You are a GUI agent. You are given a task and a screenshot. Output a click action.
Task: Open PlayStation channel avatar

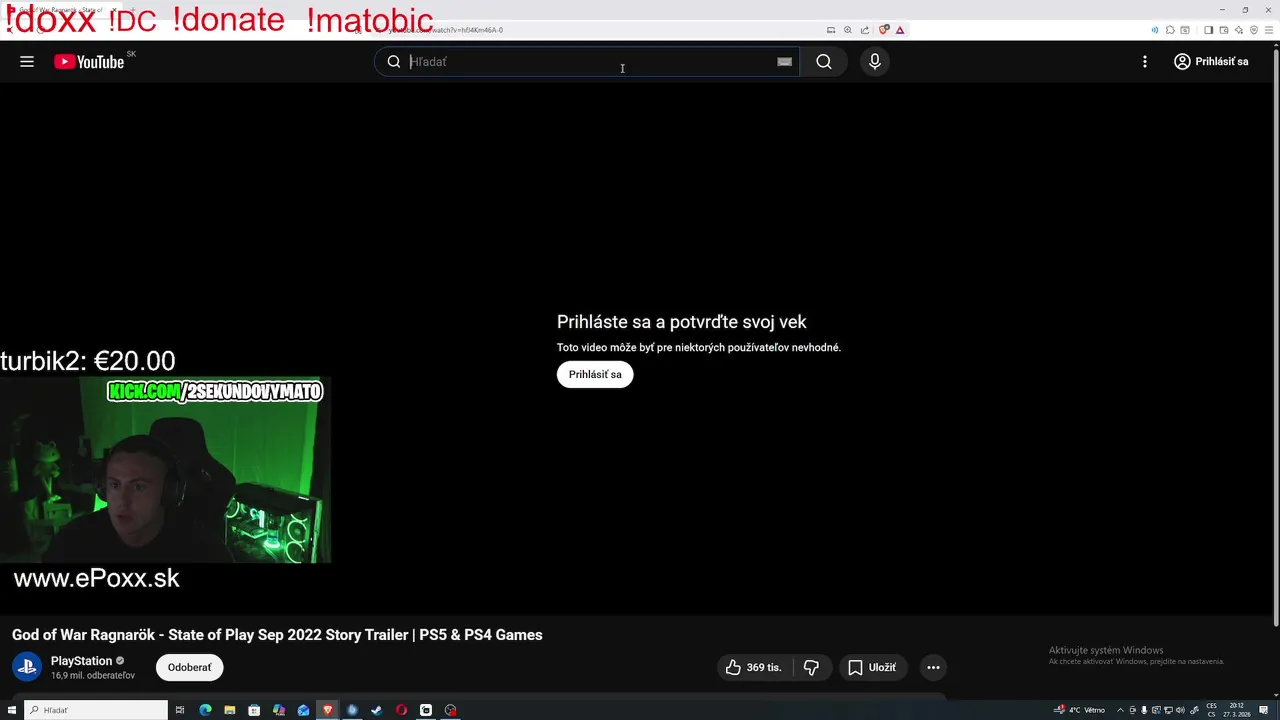pos(26,667)
